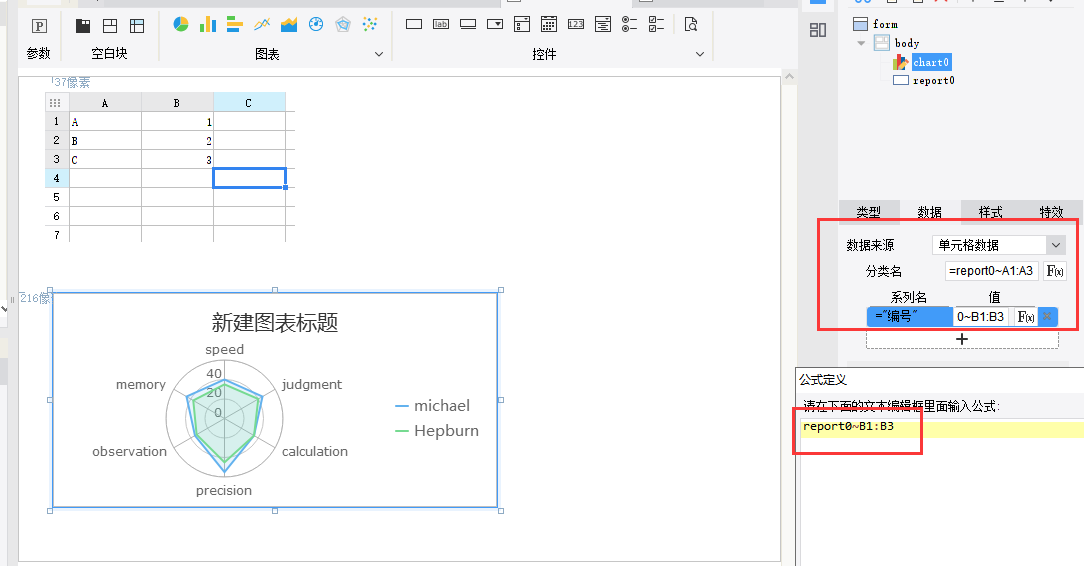
Task: Open formula editor for series value
Action: [1025, 317]
